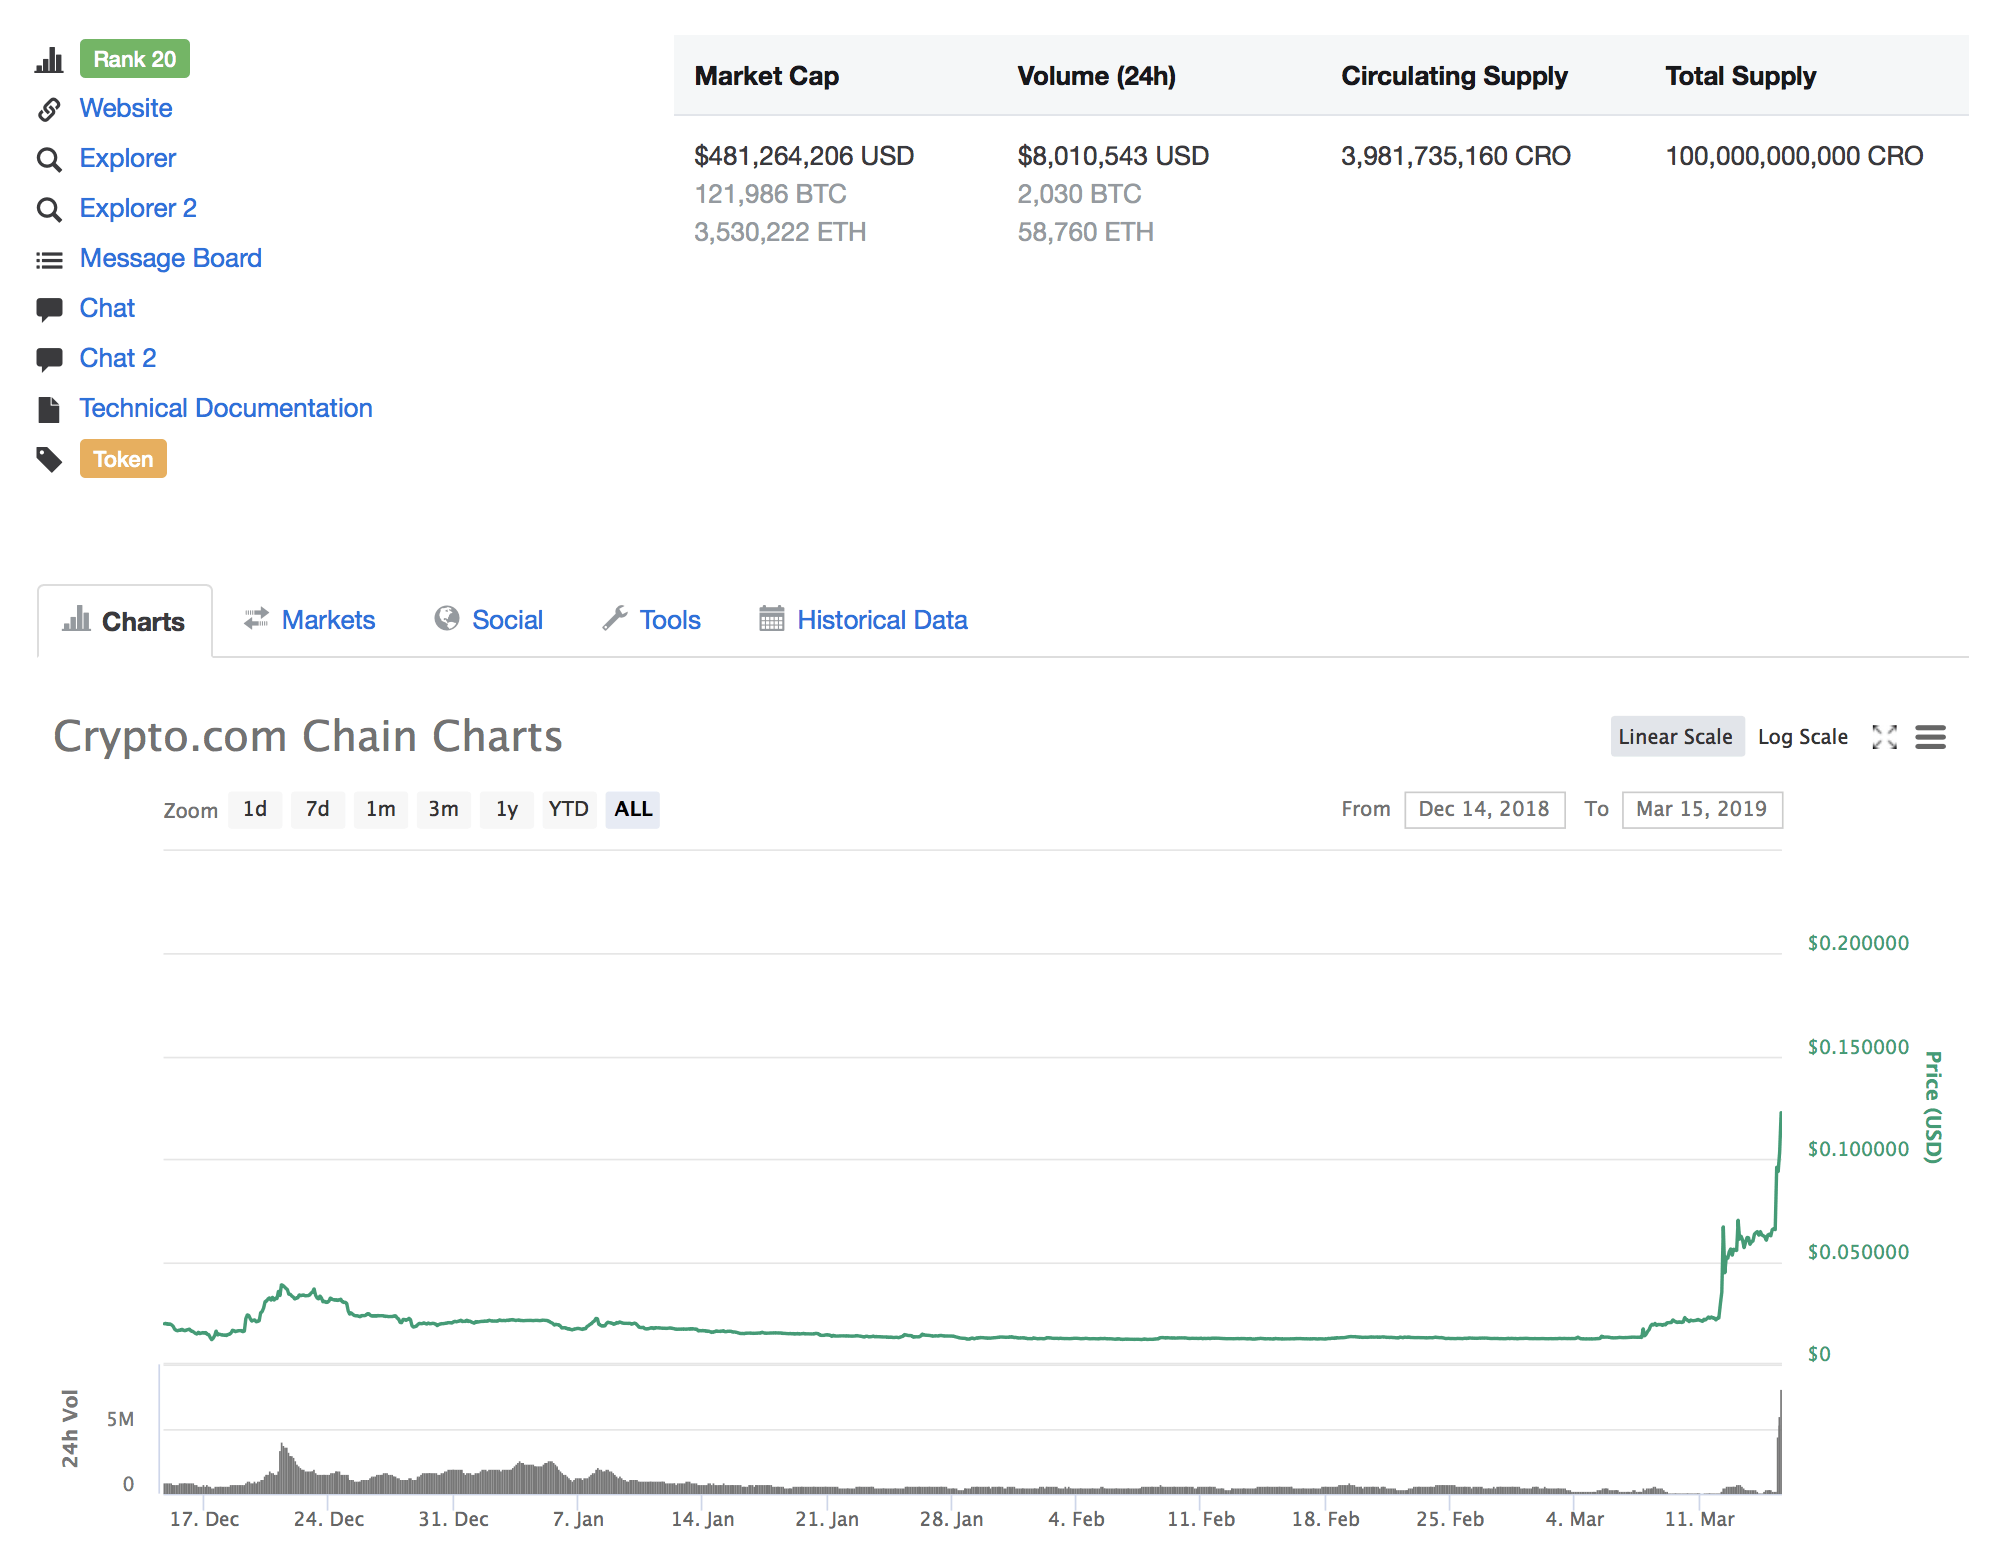Set chart zoom to 1m
This screenshot has width=1996, height=1554.
coord(381,809)
